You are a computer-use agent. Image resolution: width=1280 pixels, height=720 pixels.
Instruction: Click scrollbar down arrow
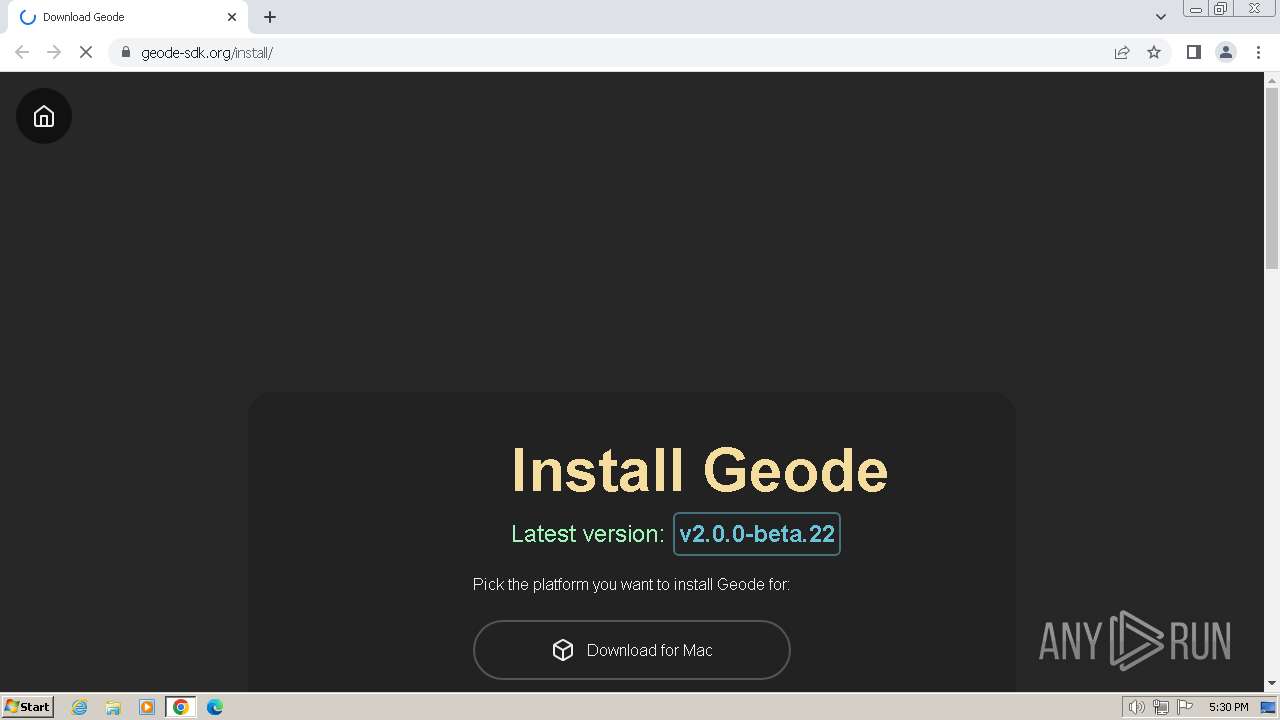click(1272, 683)
